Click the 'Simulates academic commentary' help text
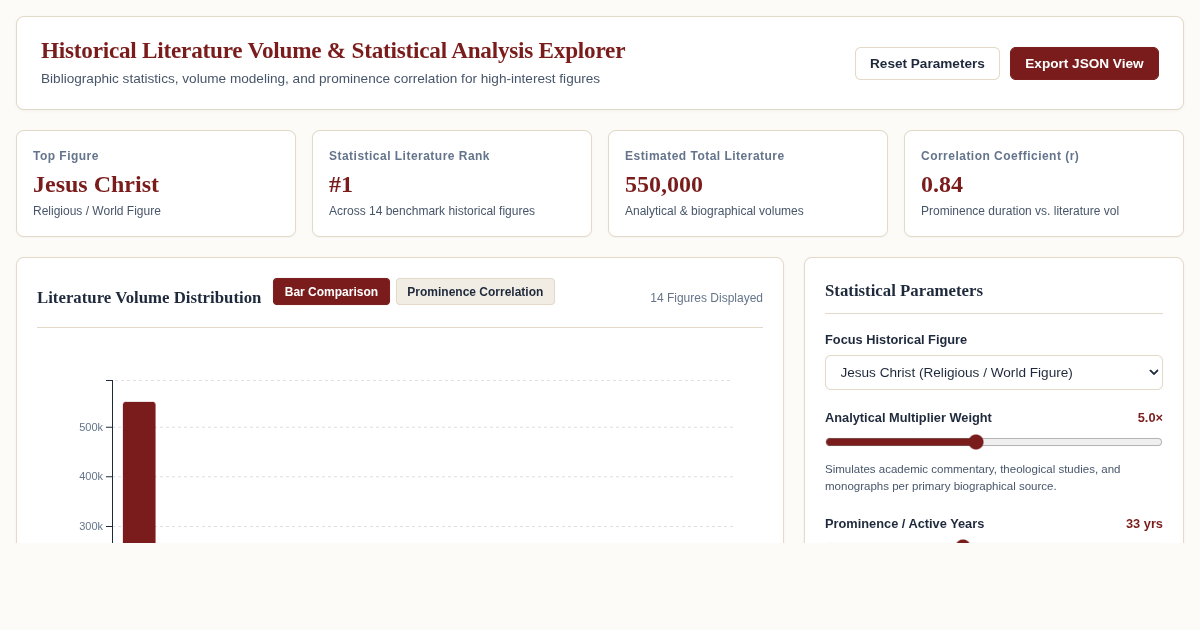Image resolution: width=1200 pixels, height=630 pixels. (972, 477)
